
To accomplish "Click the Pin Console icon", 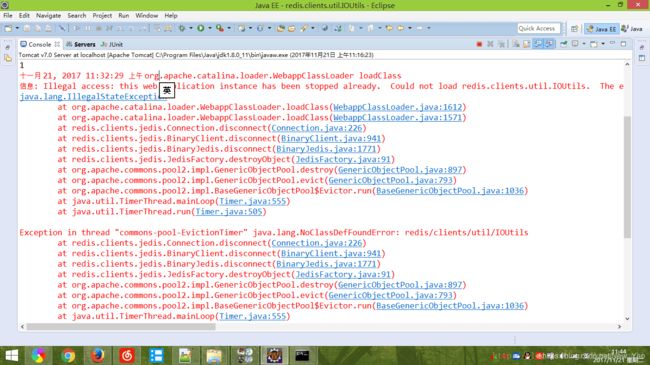I will coord(563,44).
